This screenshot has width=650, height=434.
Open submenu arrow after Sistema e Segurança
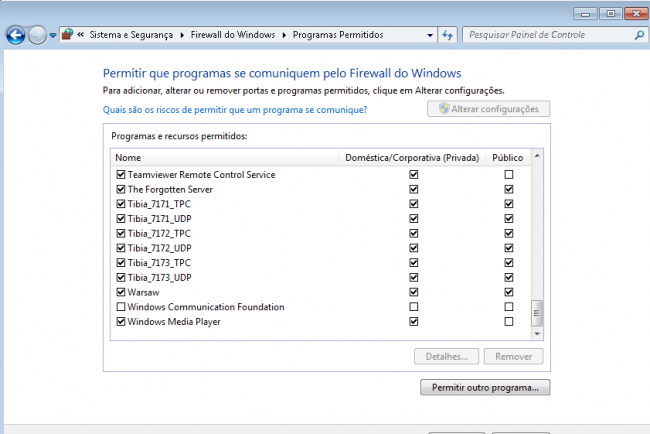pos(182,35)
